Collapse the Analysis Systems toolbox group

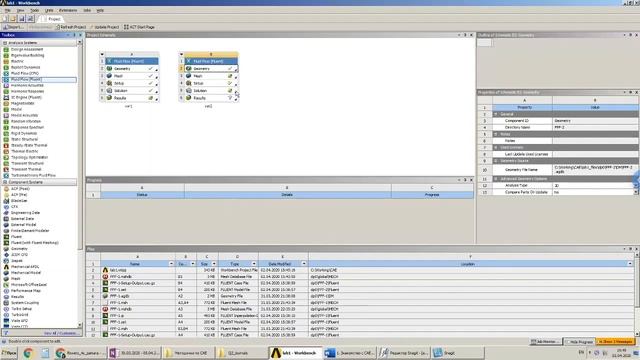pos(5,43)
